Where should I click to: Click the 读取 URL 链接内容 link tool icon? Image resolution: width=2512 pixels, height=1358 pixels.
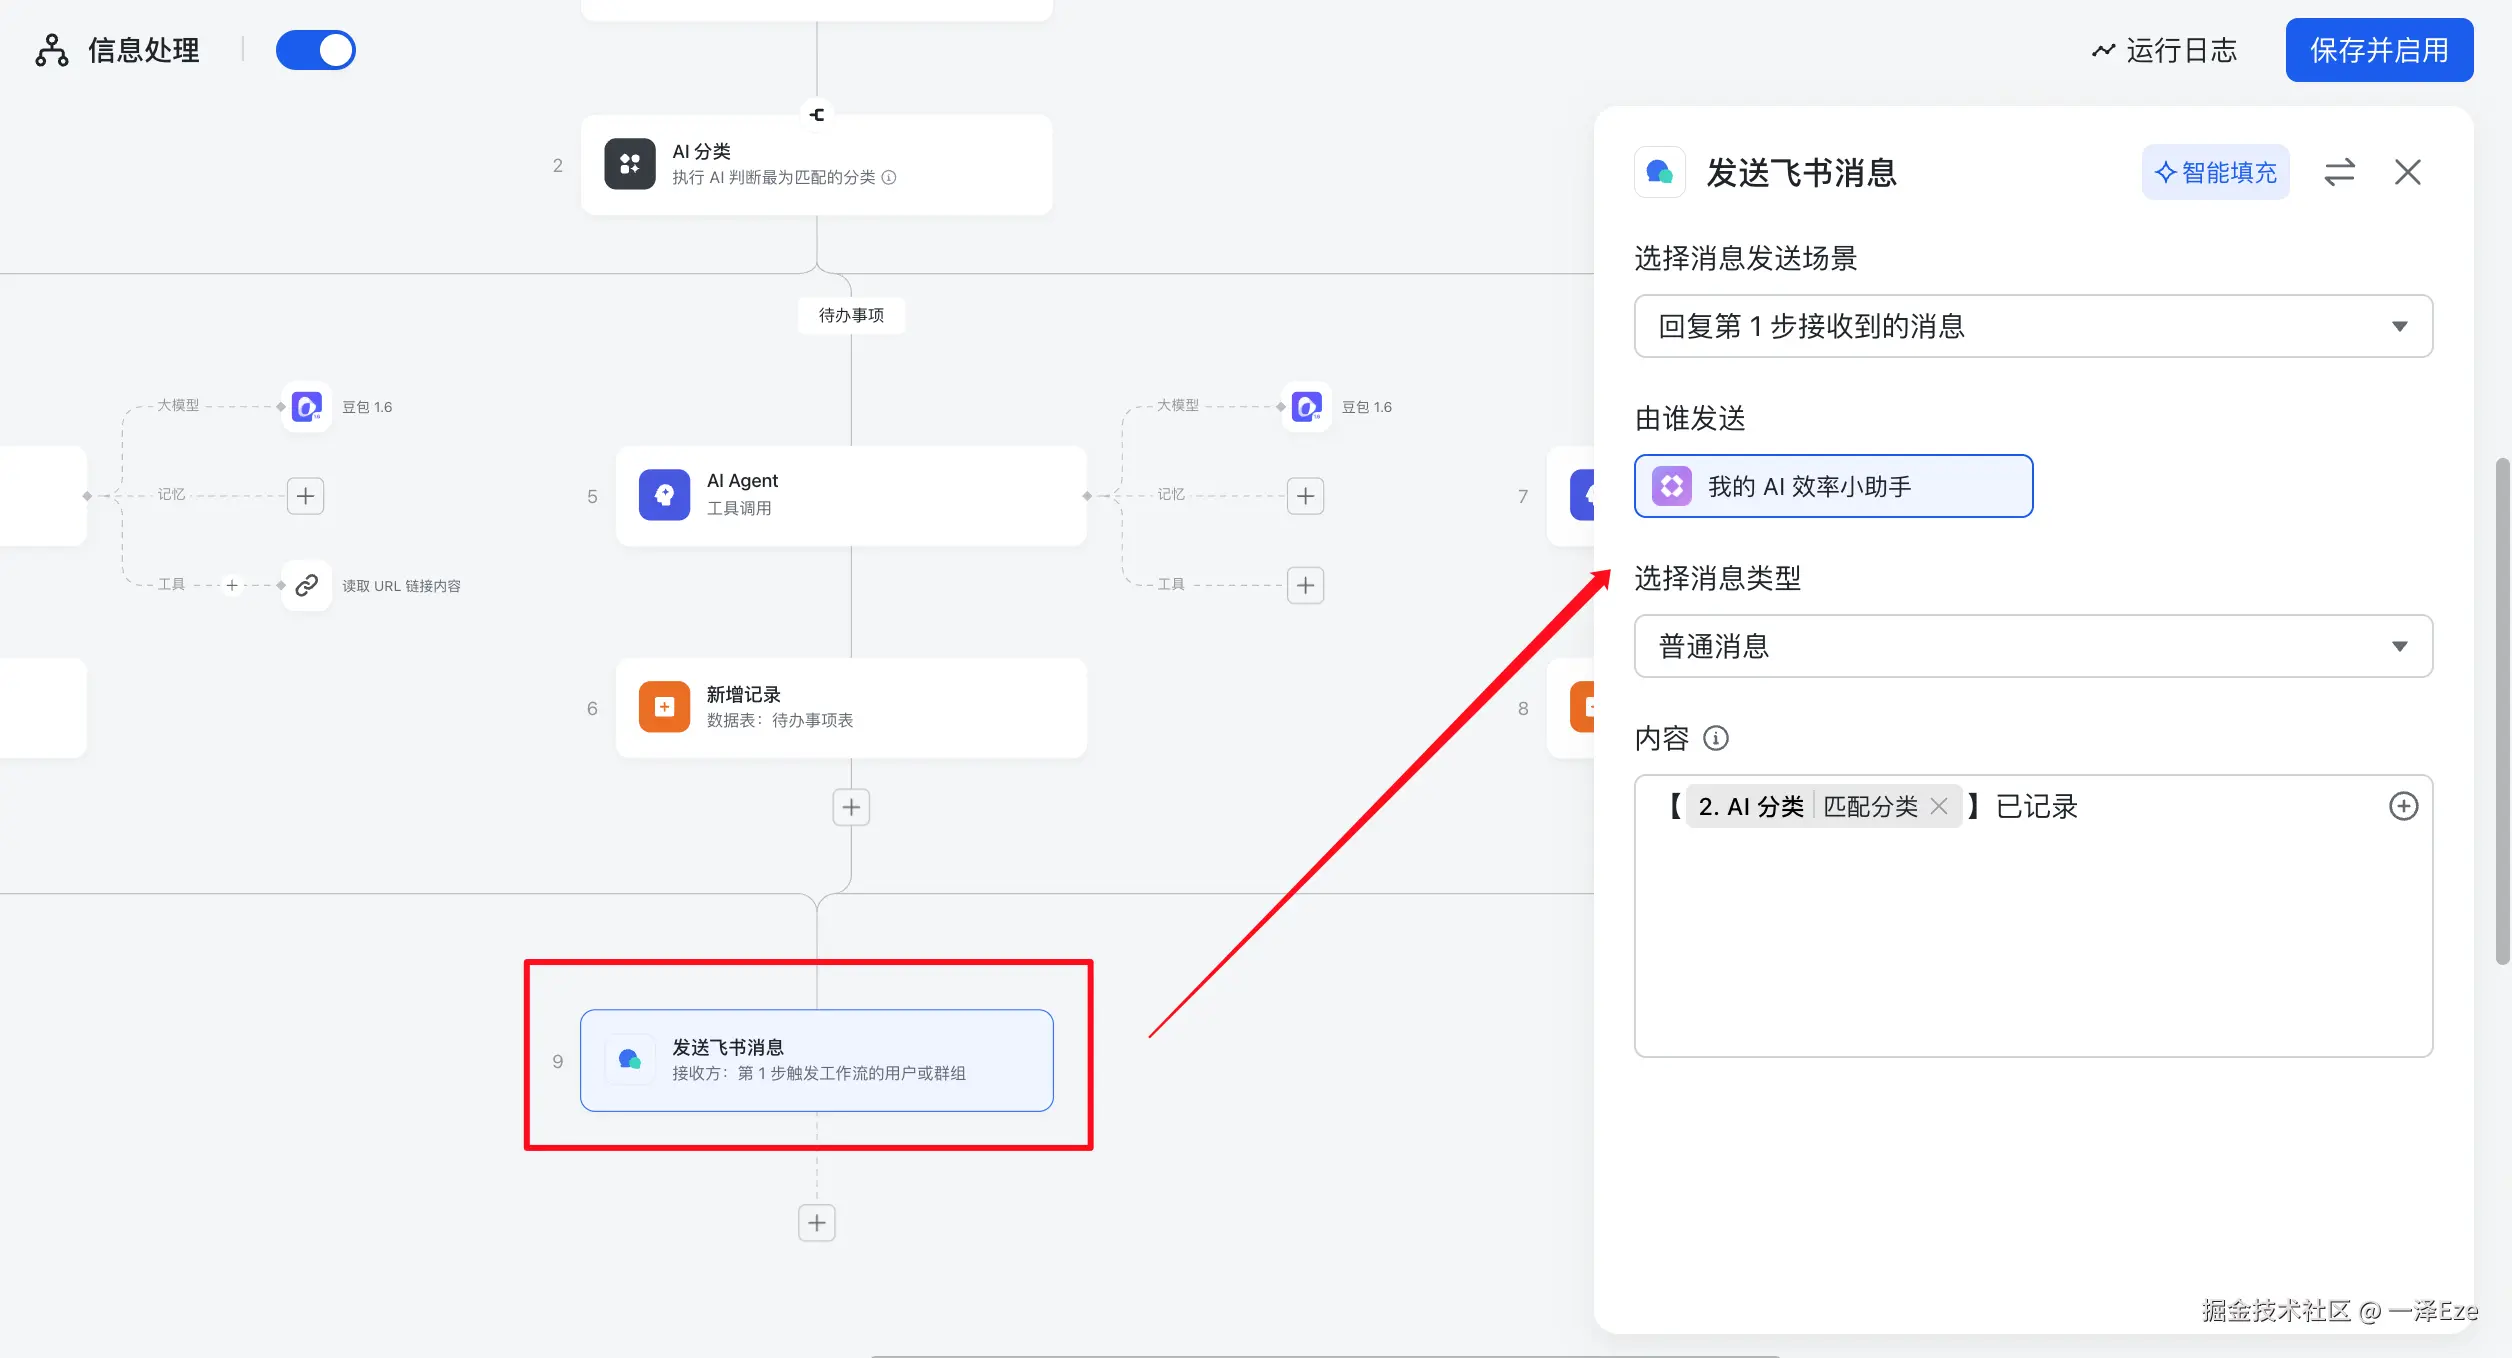pyautogui.click(x=306, y=585)
